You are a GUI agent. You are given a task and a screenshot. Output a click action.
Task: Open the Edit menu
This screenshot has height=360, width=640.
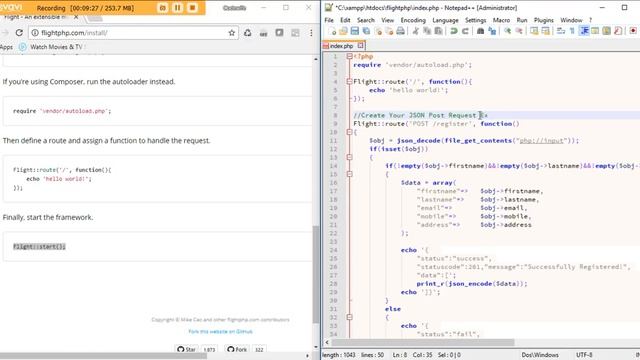[x=345, y=20]
